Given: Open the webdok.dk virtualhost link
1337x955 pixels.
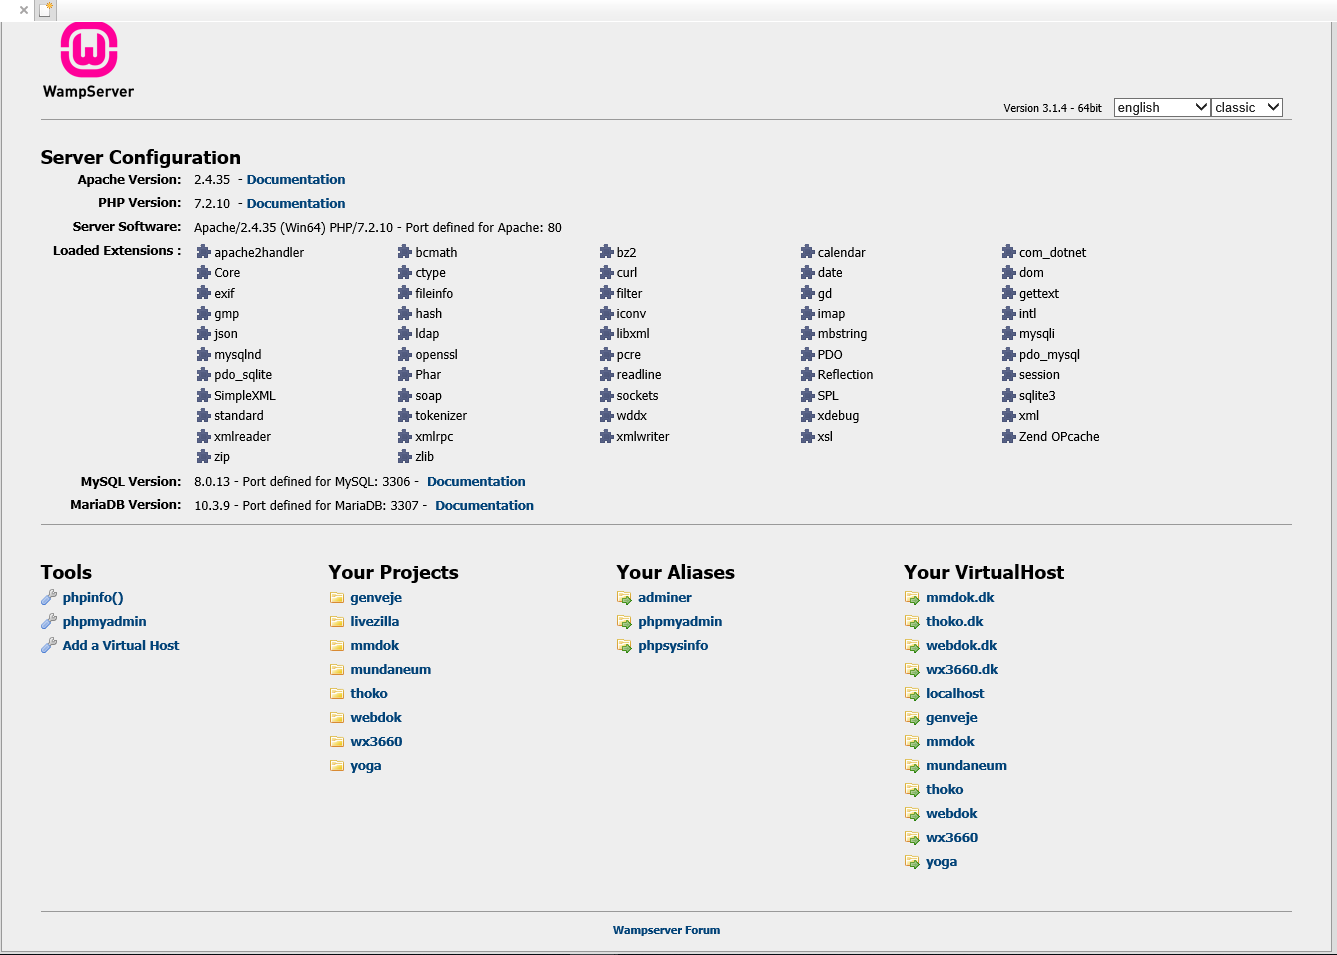Looking at the screenshot, I should pos(962,646).
